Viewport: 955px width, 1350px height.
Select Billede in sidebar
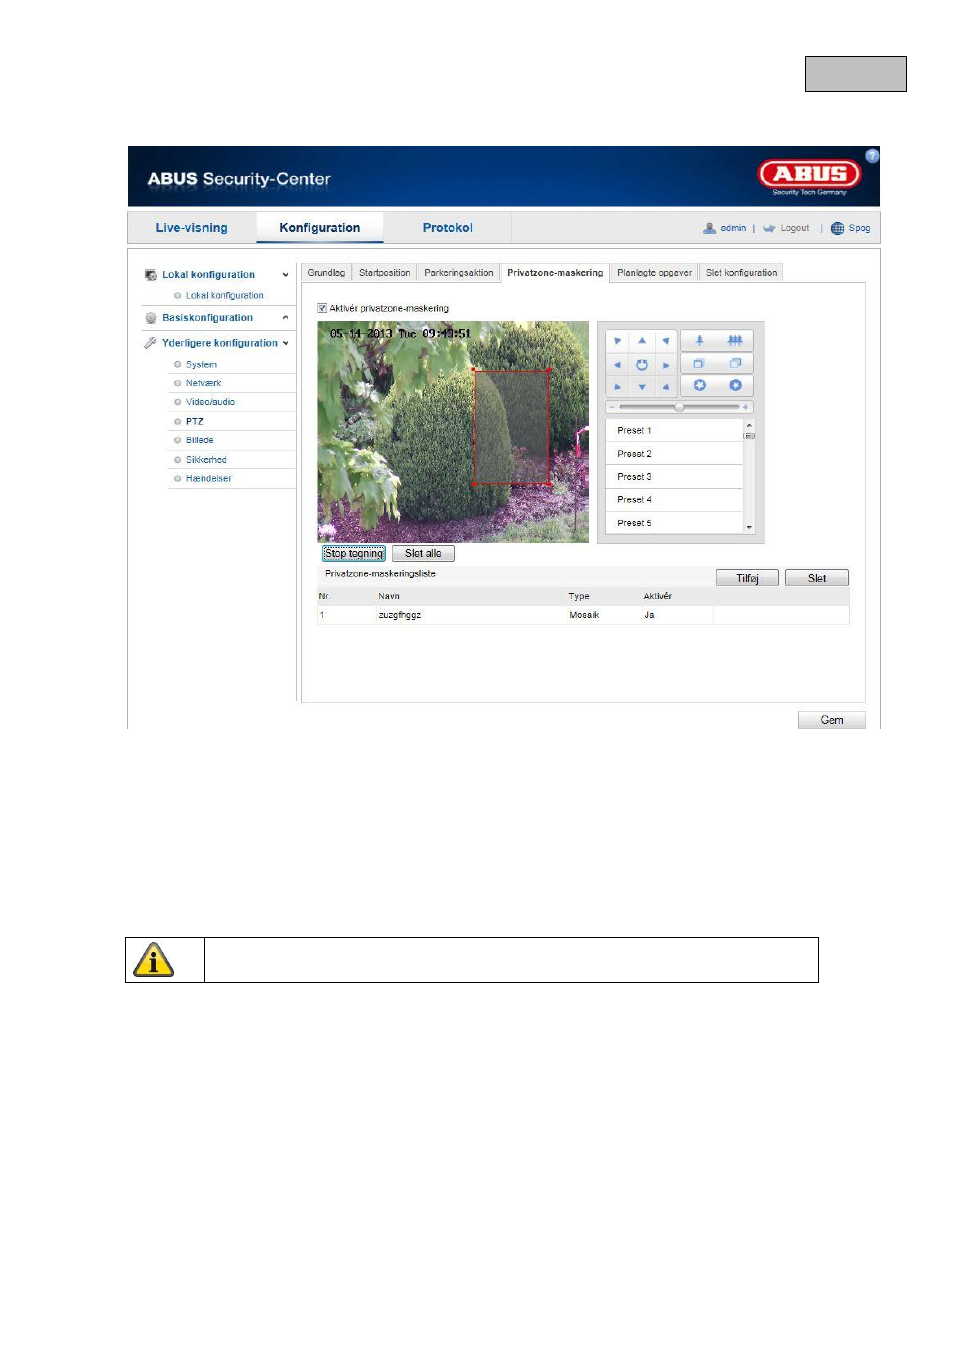pyautogui.click(x=199, y=440)
